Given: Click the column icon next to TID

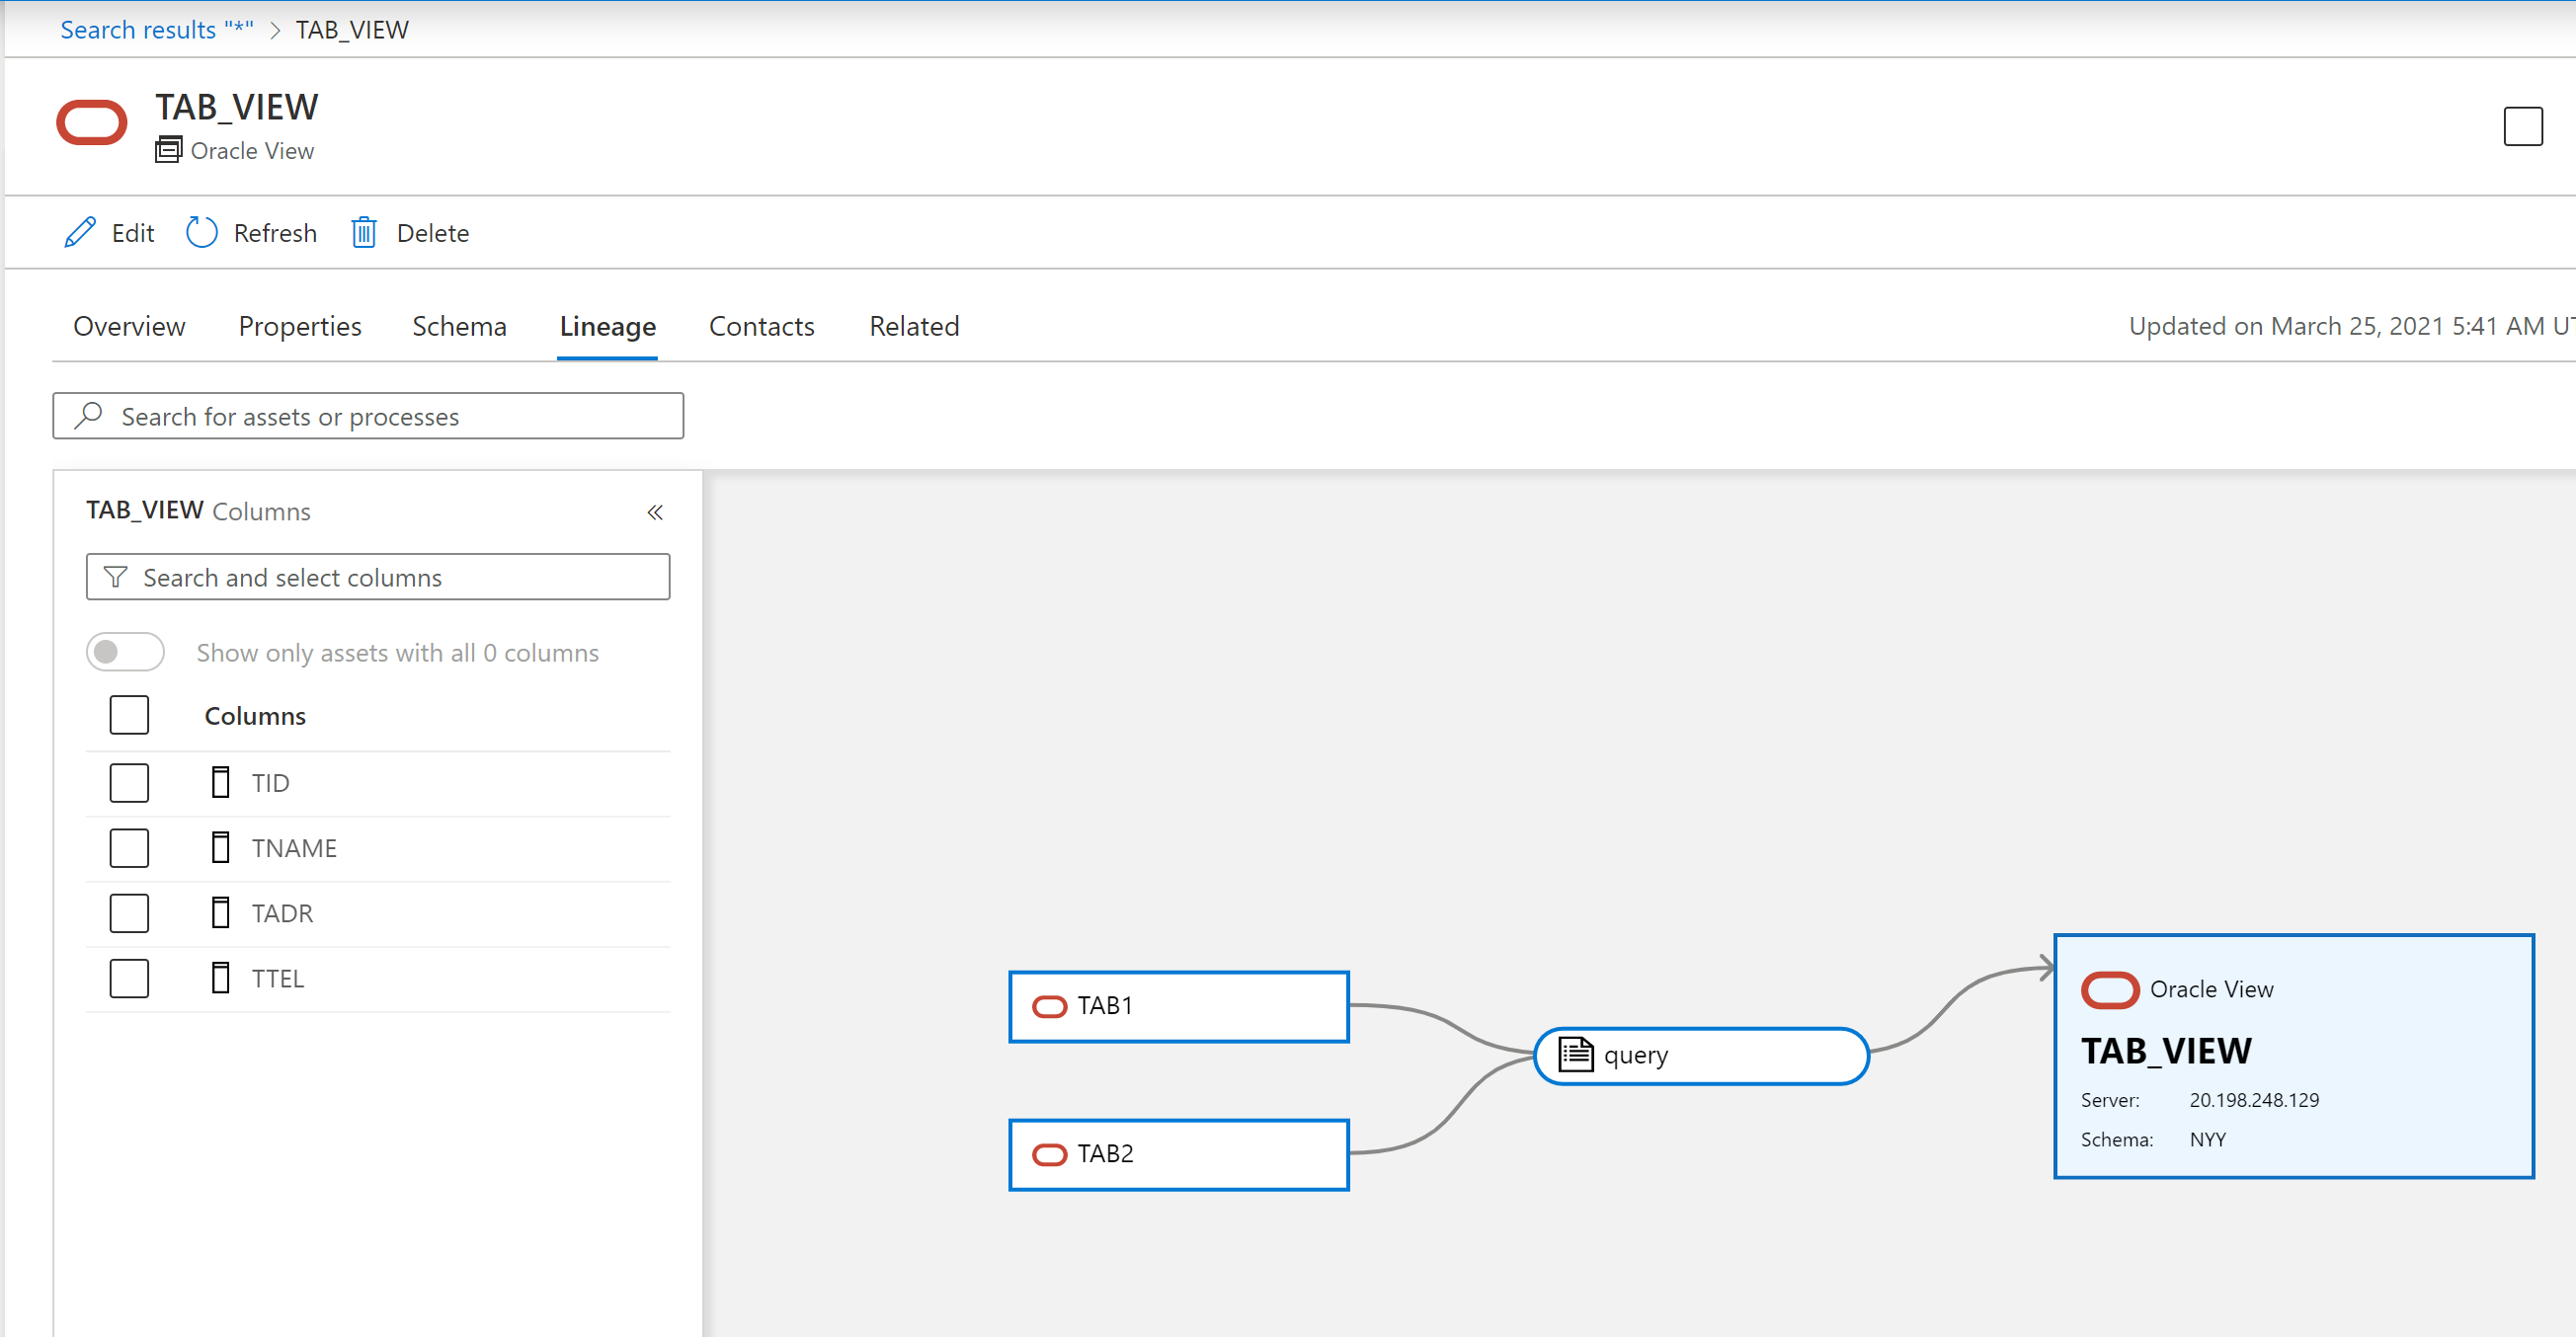Looking at the screenshot, I should point(221,782).
